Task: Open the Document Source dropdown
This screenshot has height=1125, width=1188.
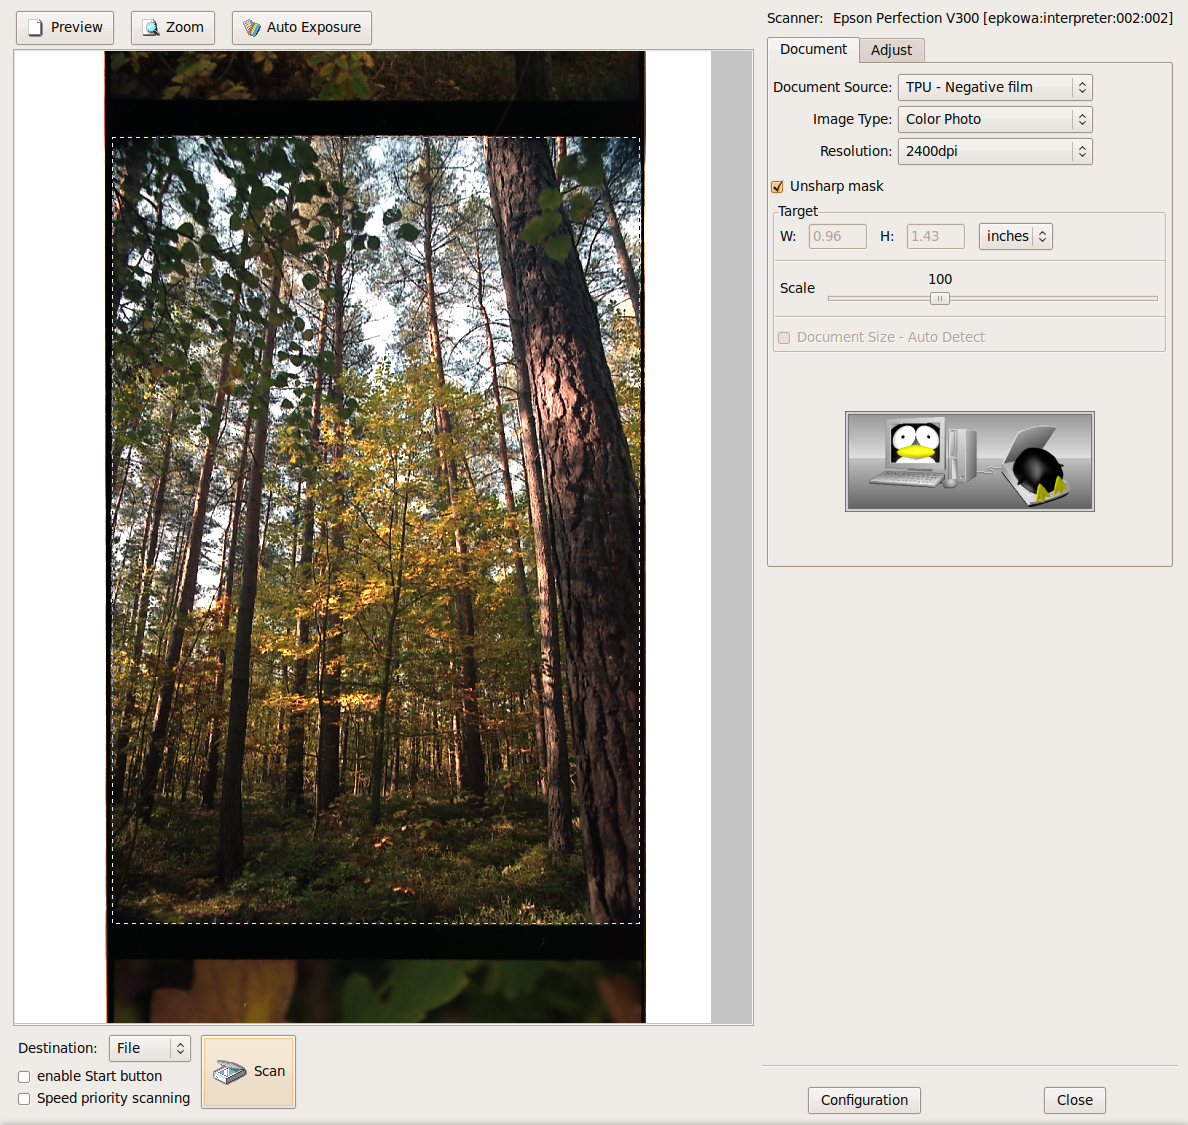Action: coord(995,87)
